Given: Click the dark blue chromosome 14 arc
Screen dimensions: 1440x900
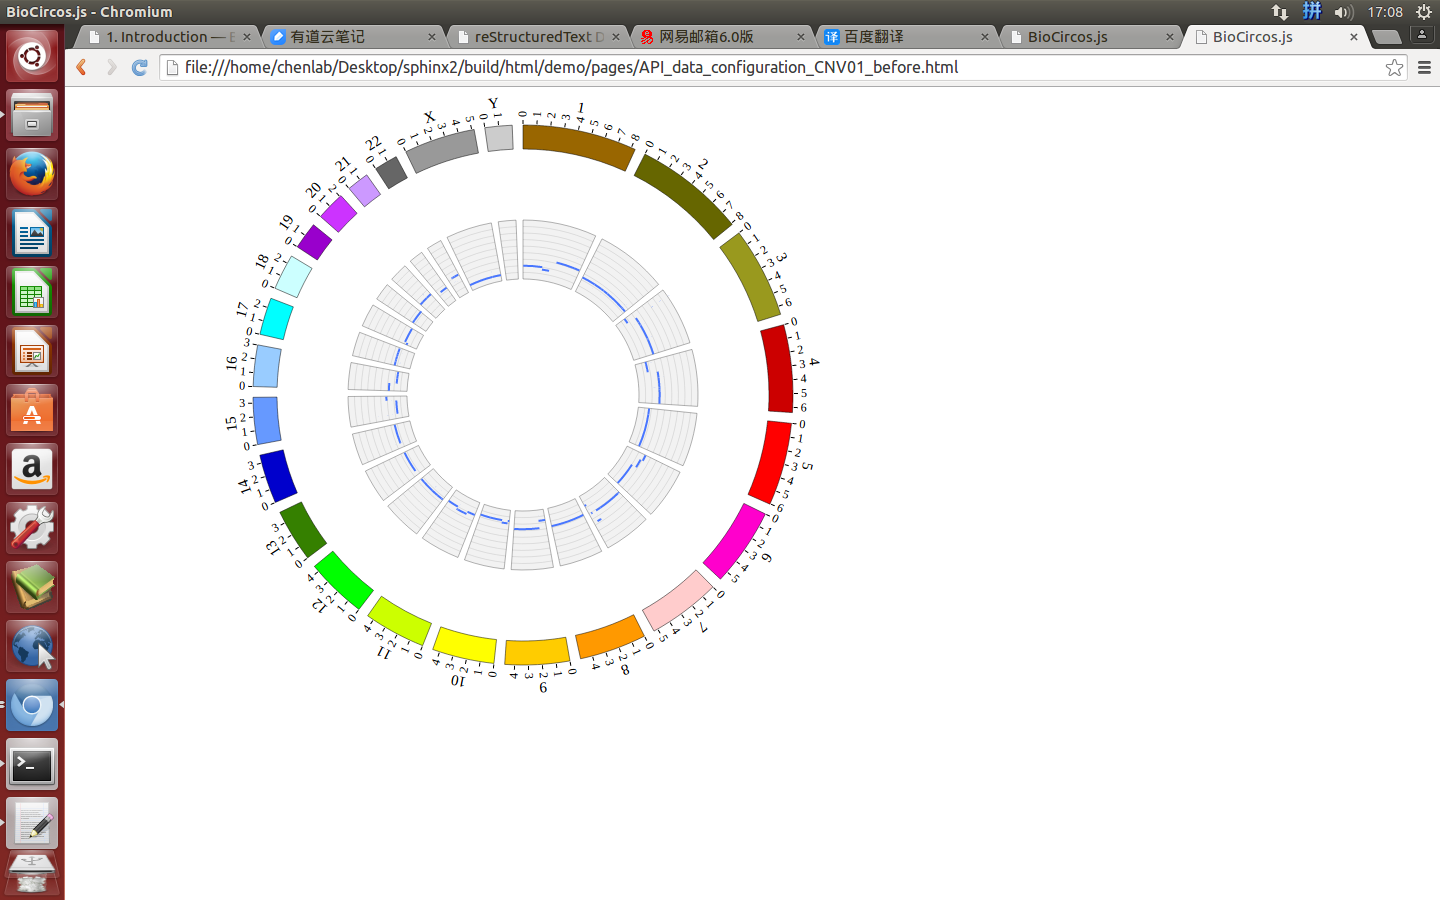Looking at the screenshot, I should coord(278,476).
